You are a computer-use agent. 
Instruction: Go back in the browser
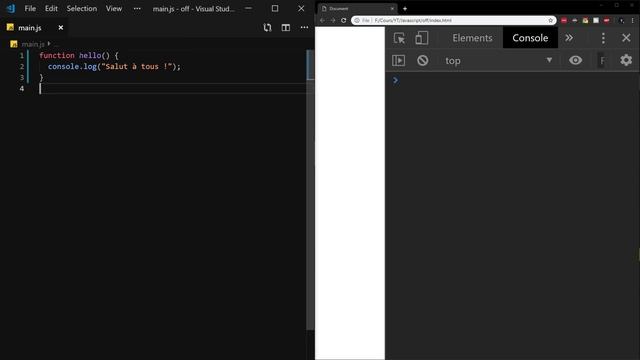[x=322, y=20]
